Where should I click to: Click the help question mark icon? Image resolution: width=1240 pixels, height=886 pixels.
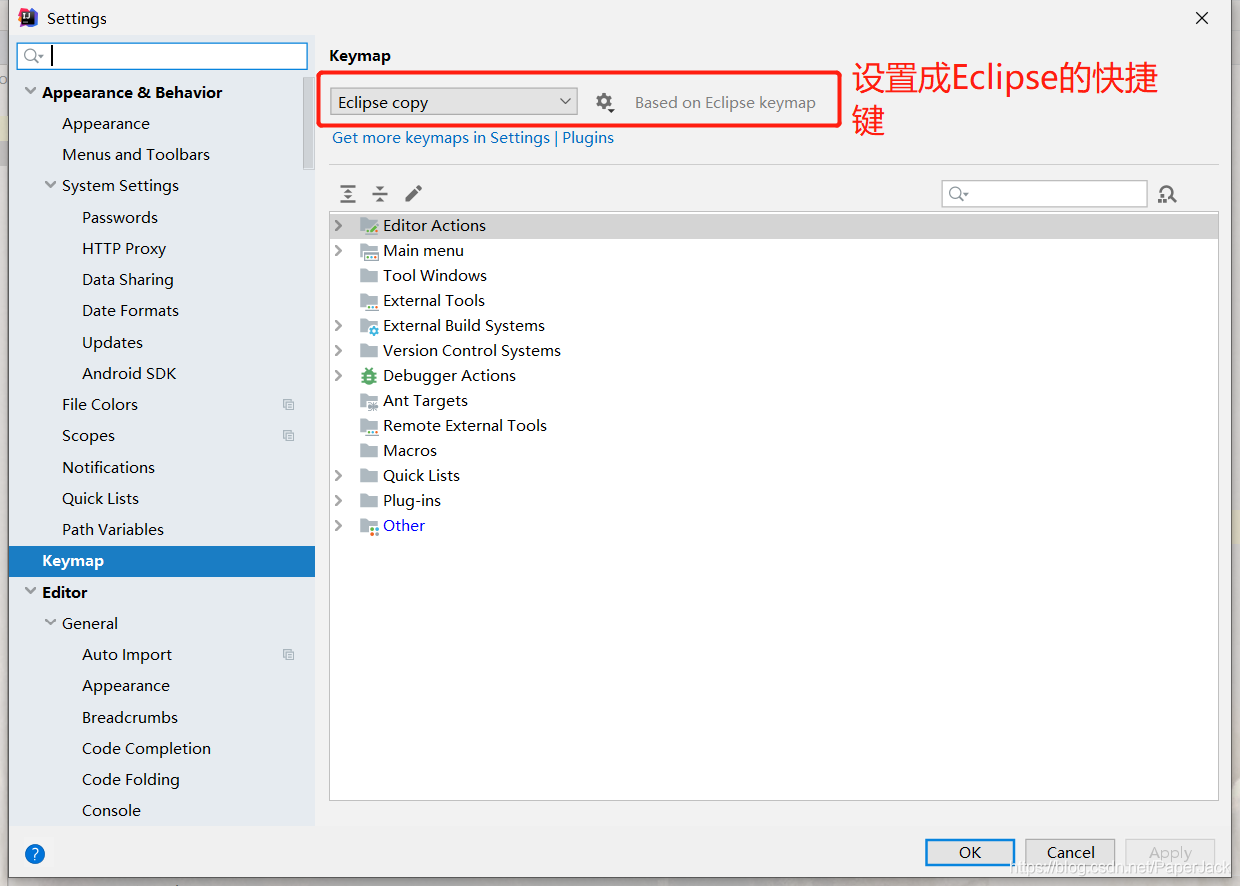[x=35, y=853]
